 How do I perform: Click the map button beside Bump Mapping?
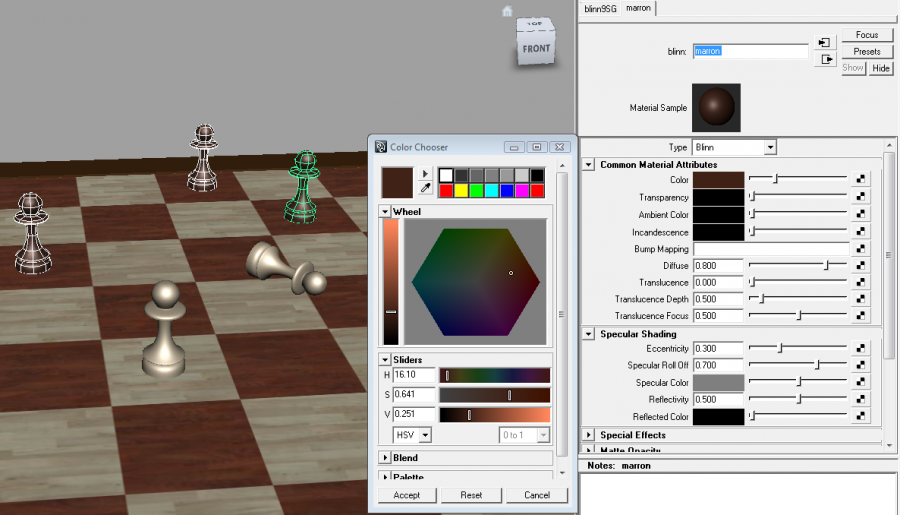[x=859, y=248]
